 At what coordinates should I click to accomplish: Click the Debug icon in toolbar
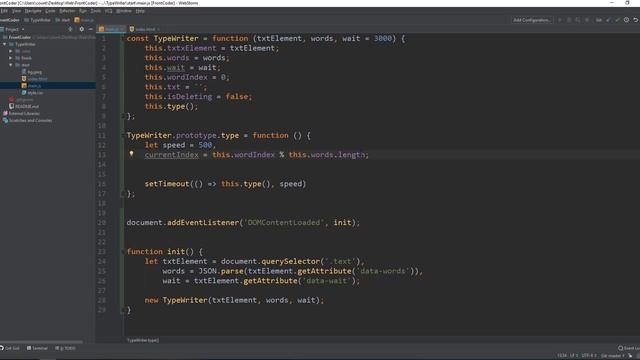pos(569,20)
